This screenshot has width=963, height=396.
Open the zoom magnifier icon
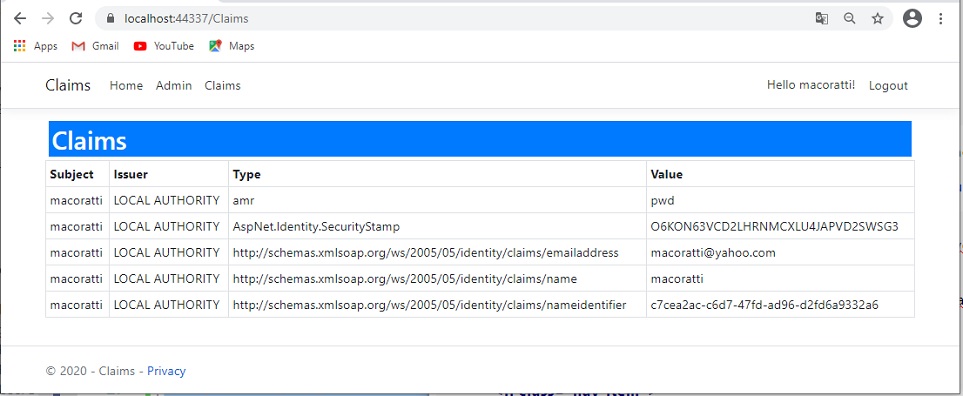click(849, 18)
